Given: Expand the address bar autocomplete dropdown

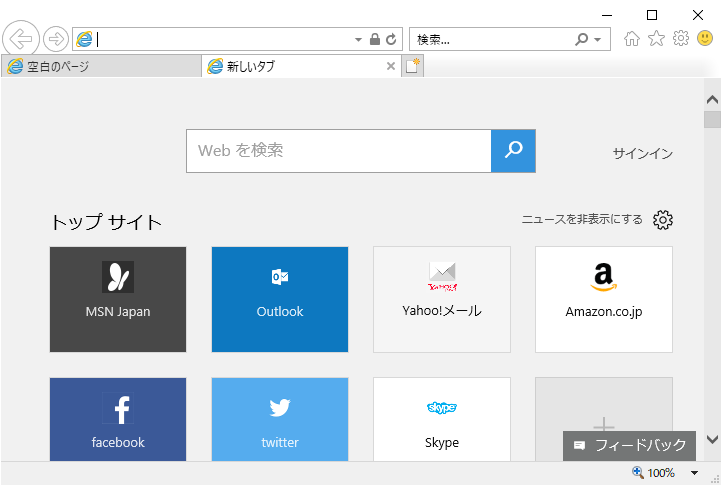Looking at the screenshot, I should tap(359, 40).
